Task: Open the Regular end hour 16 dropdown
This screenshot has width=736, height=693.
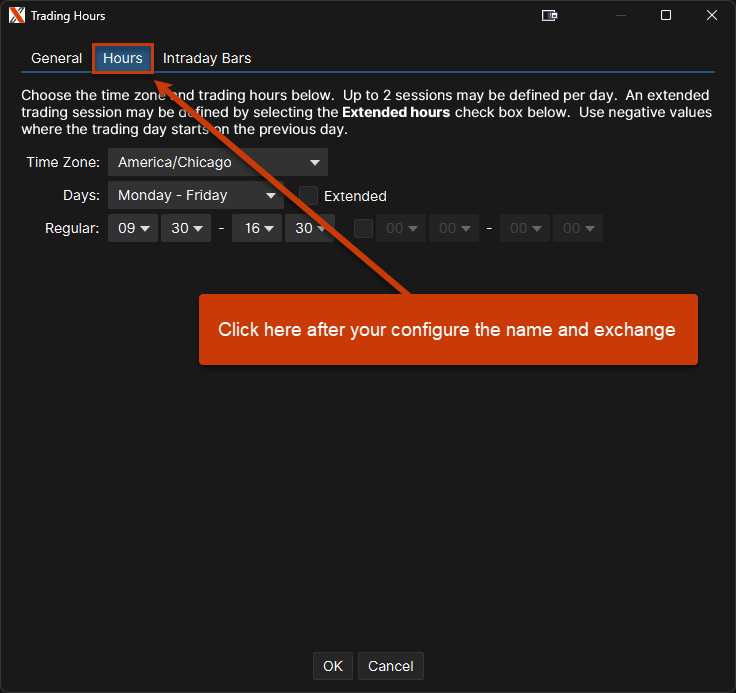Action: (x=257, y=228)
